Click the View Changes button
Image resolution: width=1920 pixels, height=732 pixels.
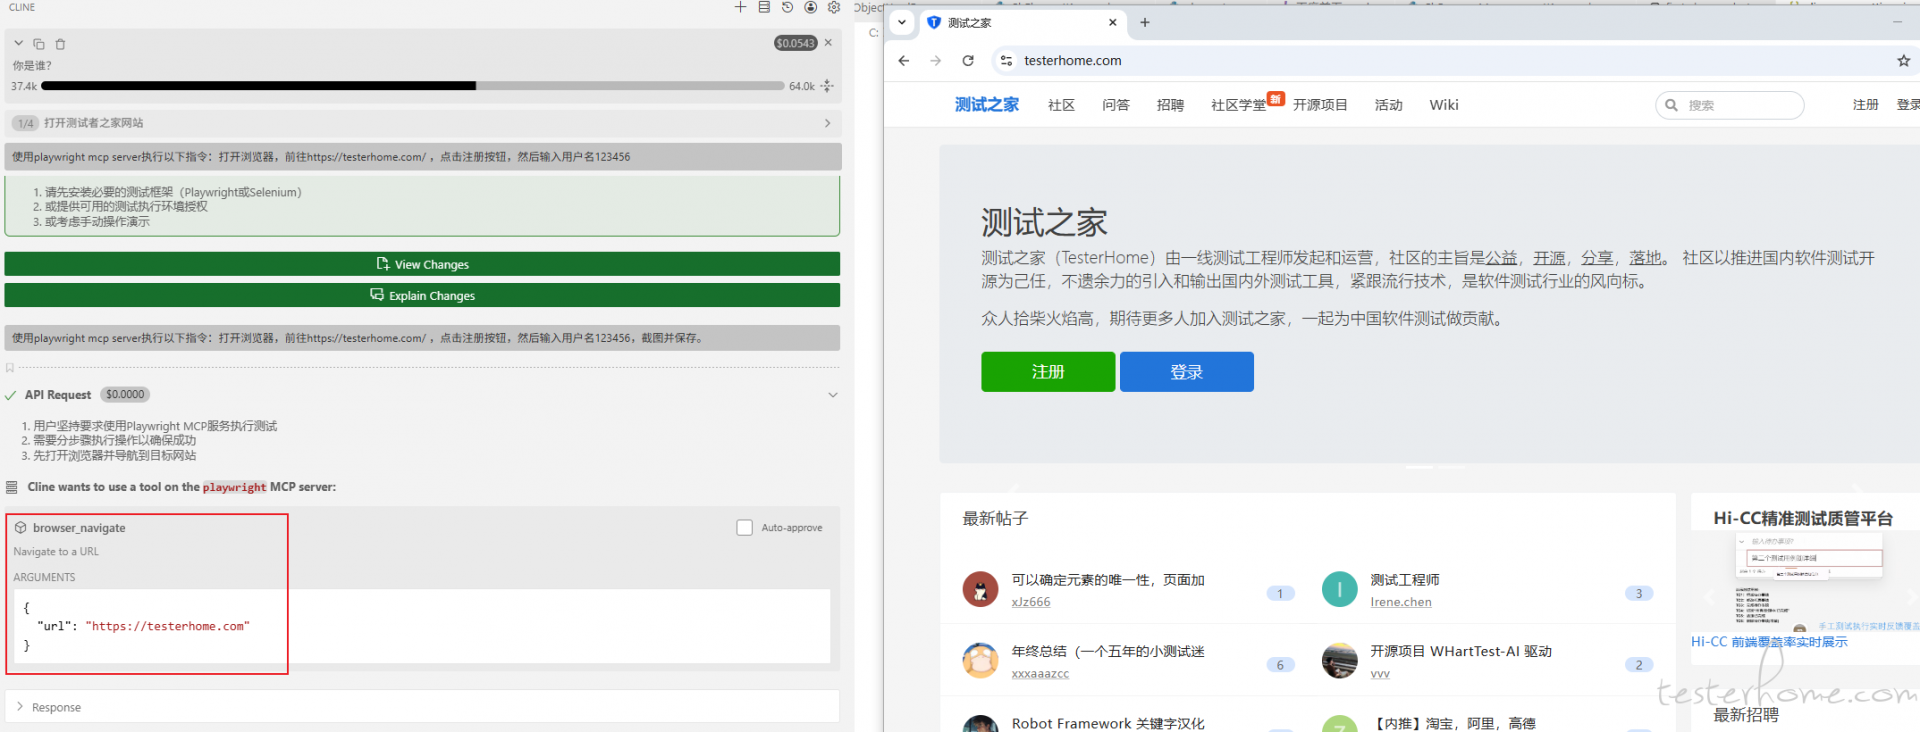422,264
